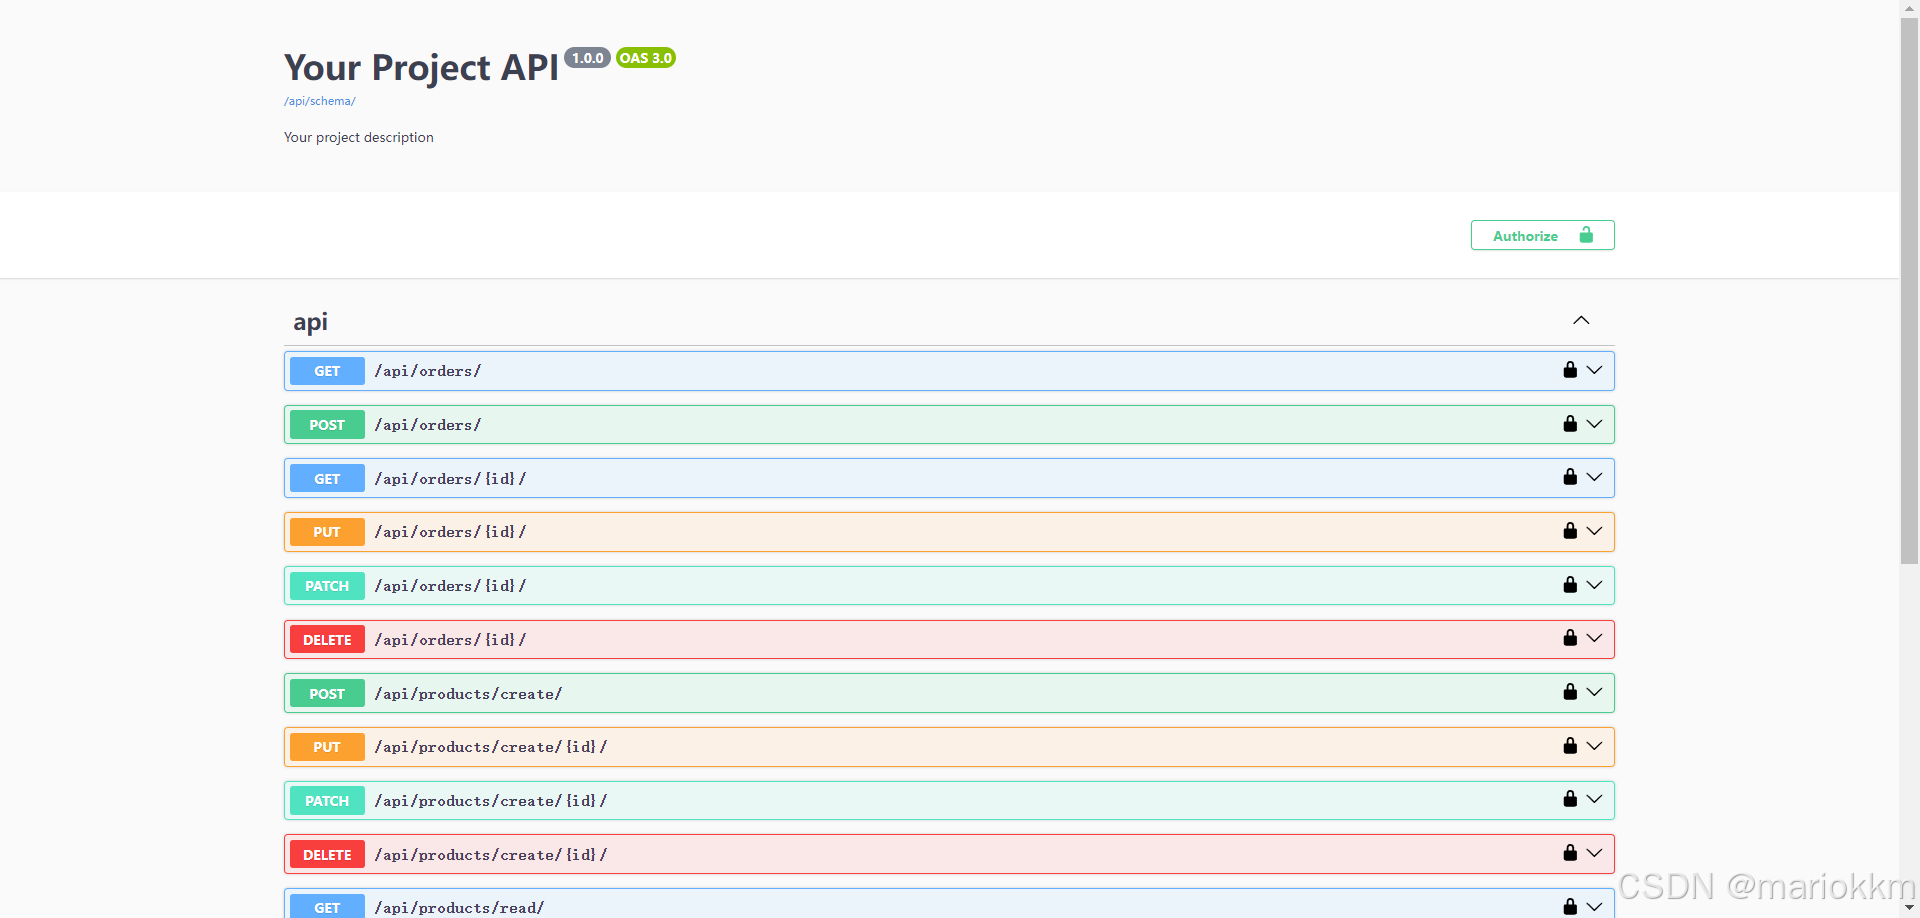Viewport: 1920px width, 918px height.
Task: Click /api/products/read/ path text
Action: click(459, 908)
